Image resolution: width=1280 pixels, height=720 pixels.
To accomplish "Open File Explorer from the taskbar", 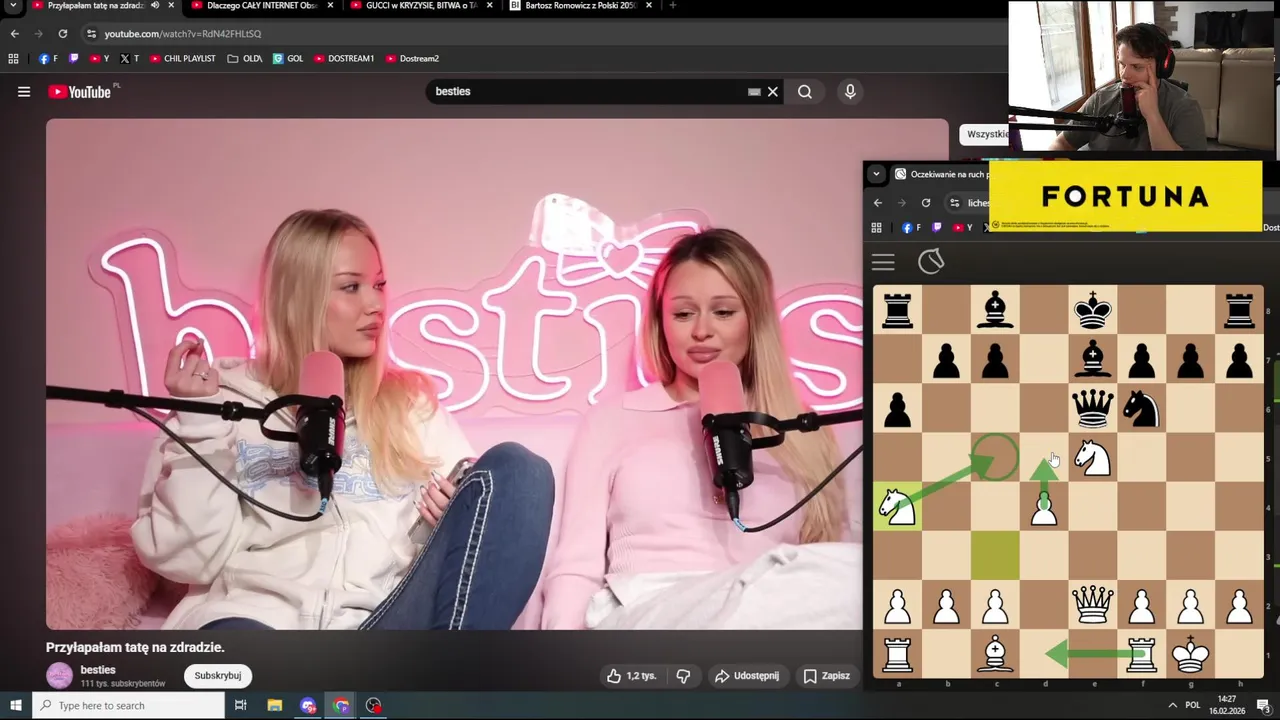I will point(275,705).
